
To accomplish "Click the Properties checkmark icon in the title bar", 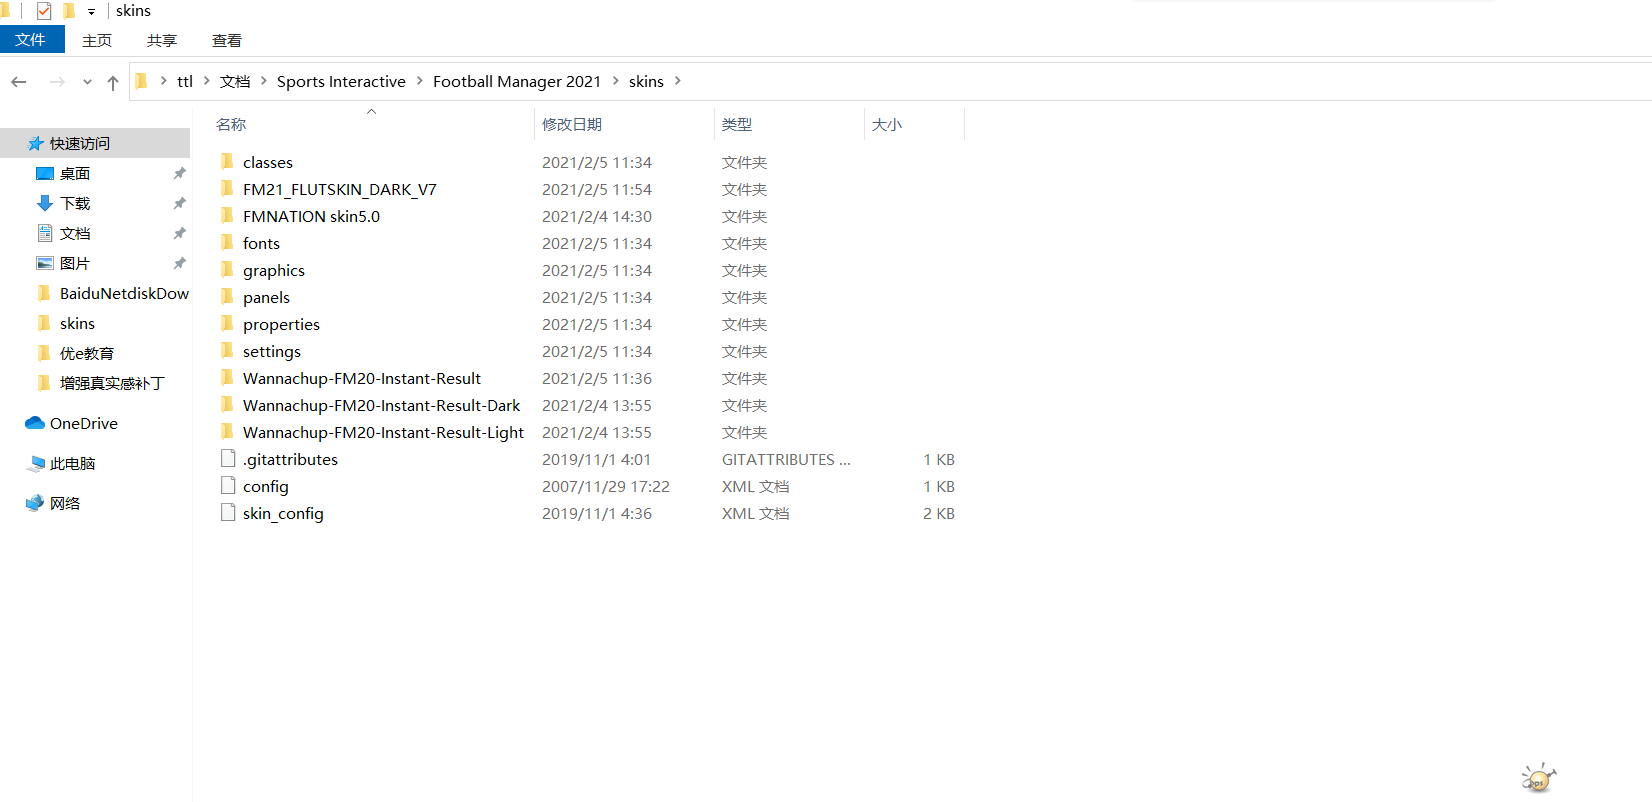I will [44, 11].
